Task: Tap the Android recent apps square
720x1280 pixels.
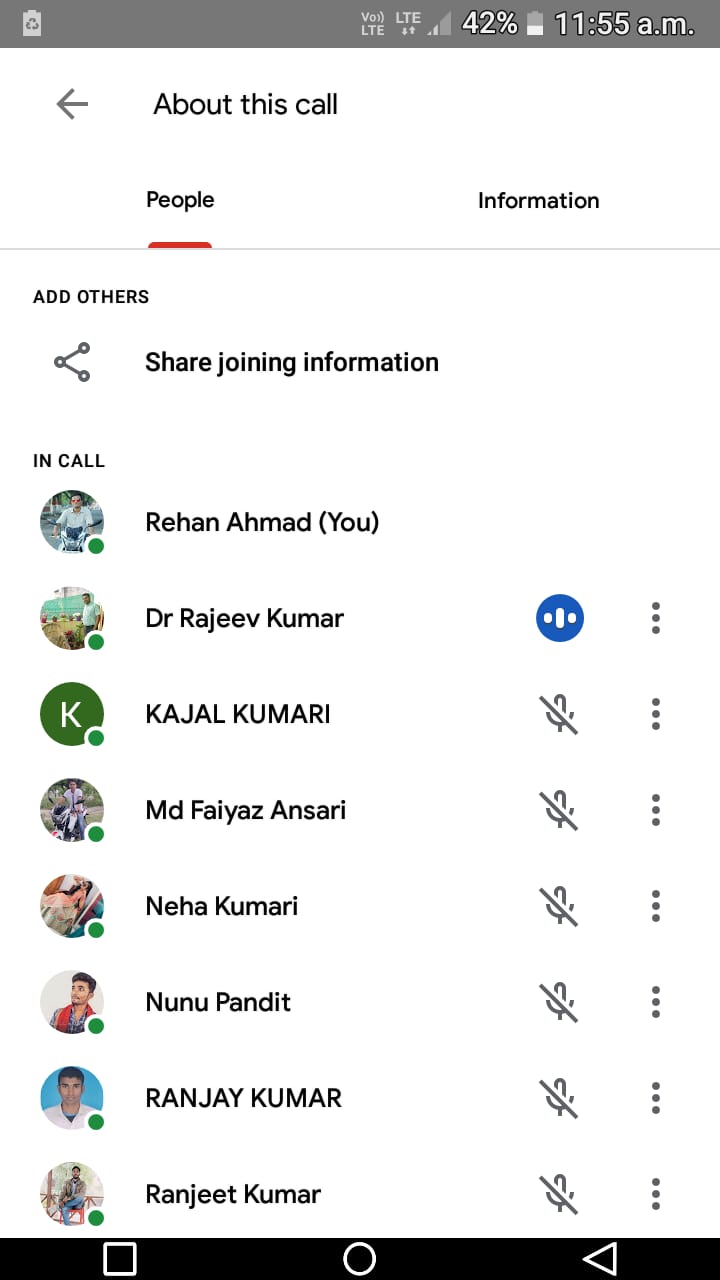Action: coord(120,1259)
